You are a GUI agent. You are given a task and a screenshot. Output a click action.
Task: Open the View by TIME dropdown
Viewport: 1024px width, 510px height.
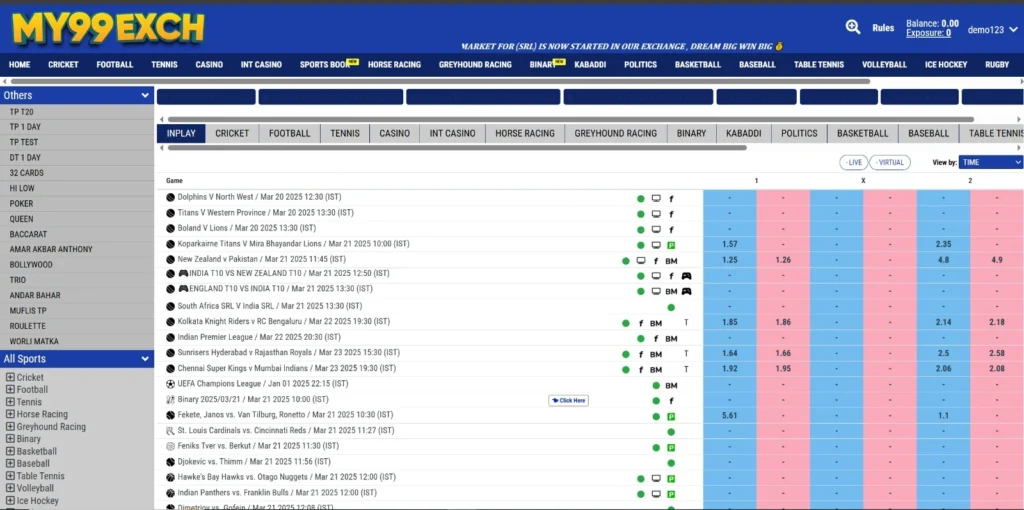coord(991,163)
